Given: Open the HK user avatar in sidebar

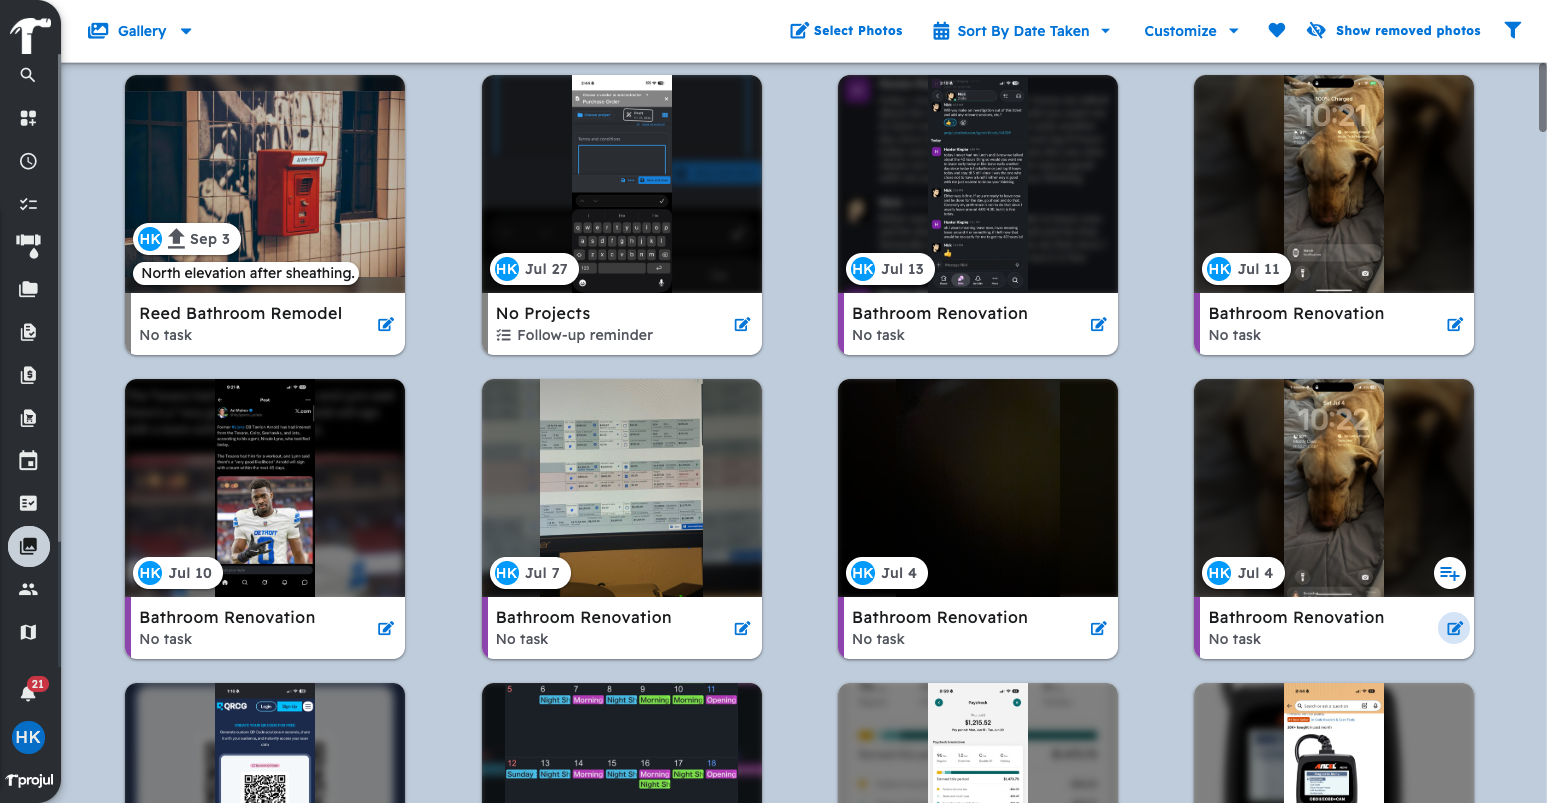Looking at the screenshot, I should 28,738.
